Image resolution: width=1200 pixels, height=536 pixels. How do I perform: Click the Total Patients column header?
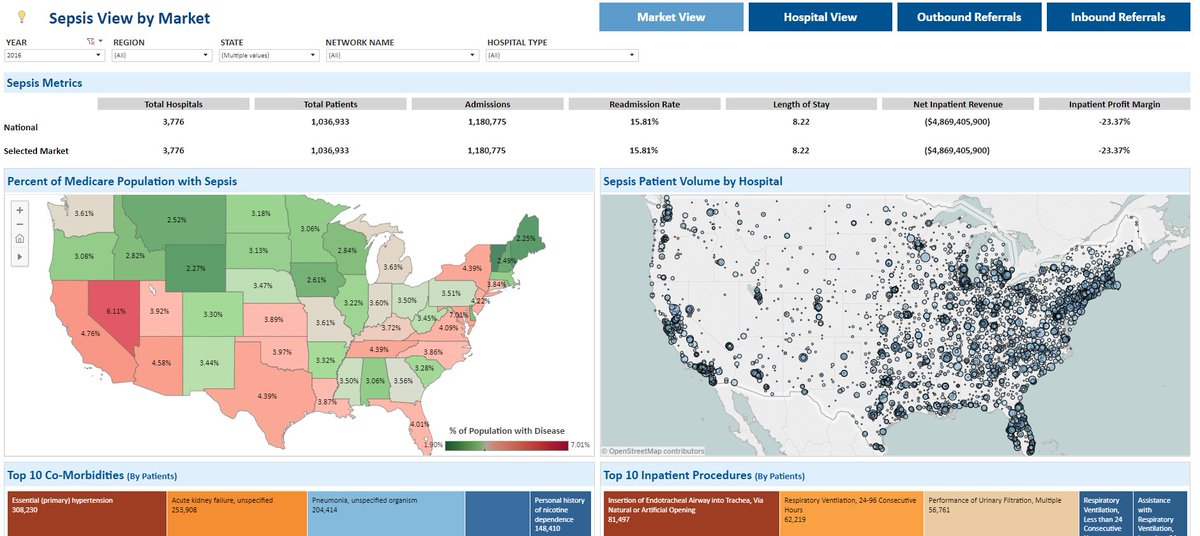pos(329,104)
